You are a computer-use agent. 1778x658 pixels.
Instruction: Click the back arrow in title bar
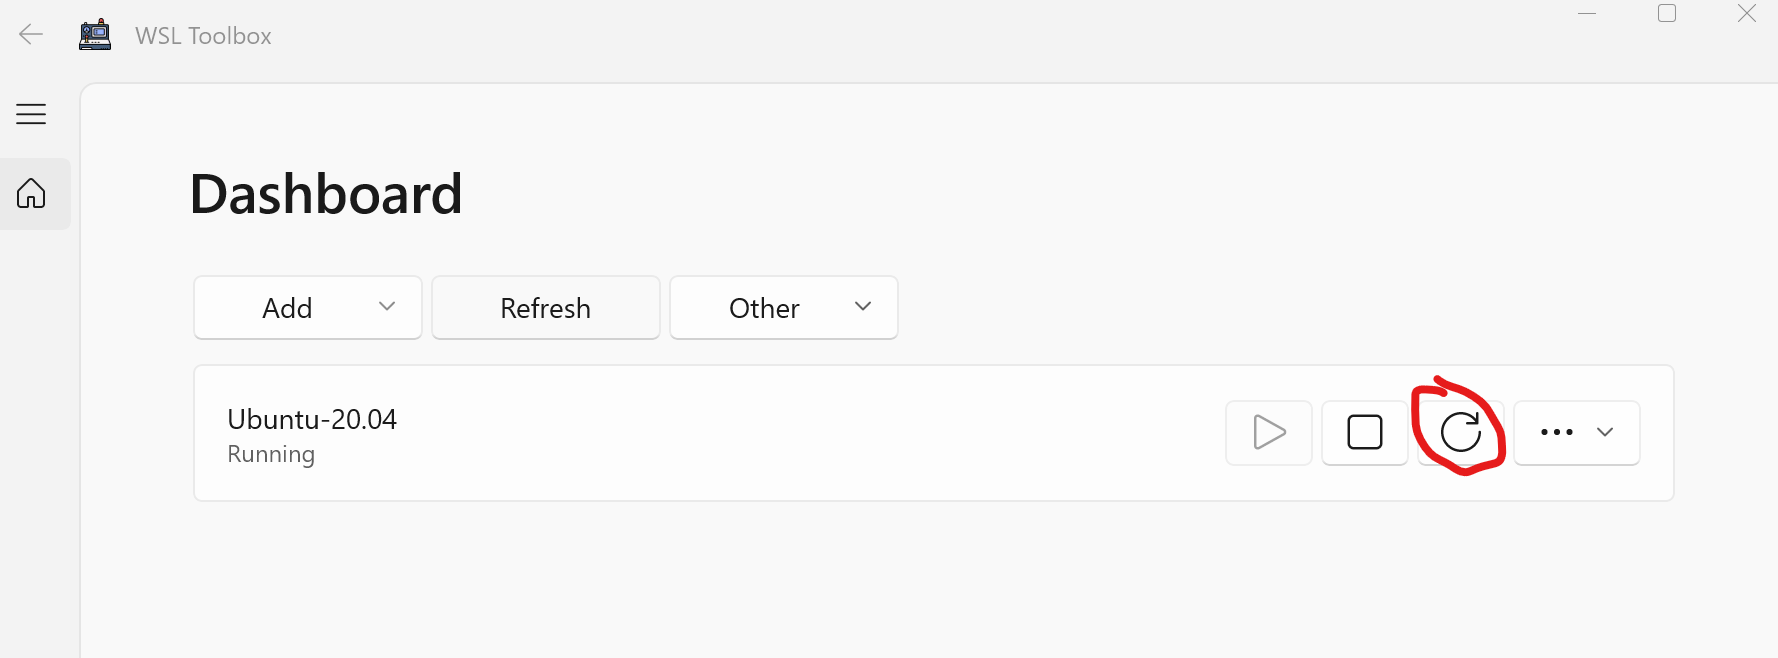(31, 35)
